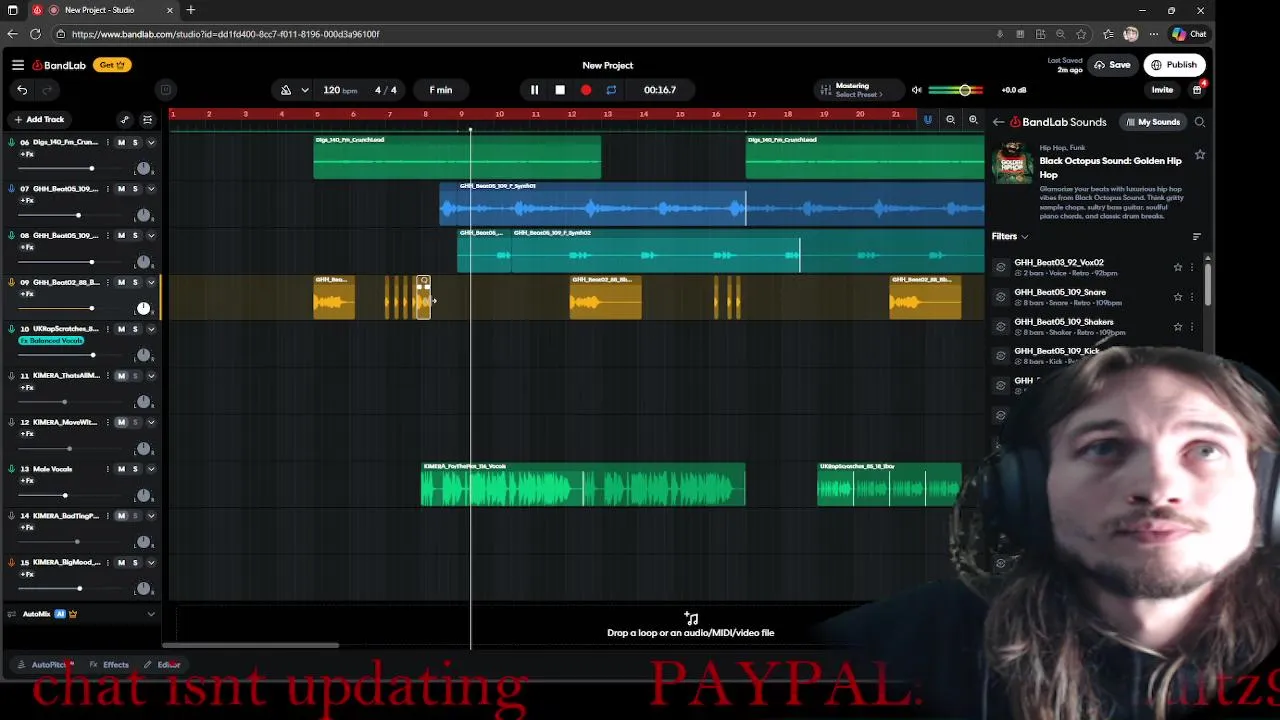Open the gift box rewards icon

pyautogui.click(x=1197, y=90)
